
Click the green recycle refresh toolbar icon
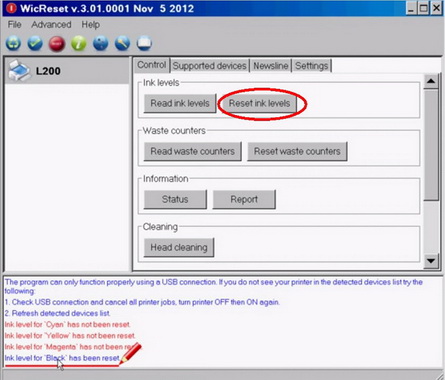(13, 44)
